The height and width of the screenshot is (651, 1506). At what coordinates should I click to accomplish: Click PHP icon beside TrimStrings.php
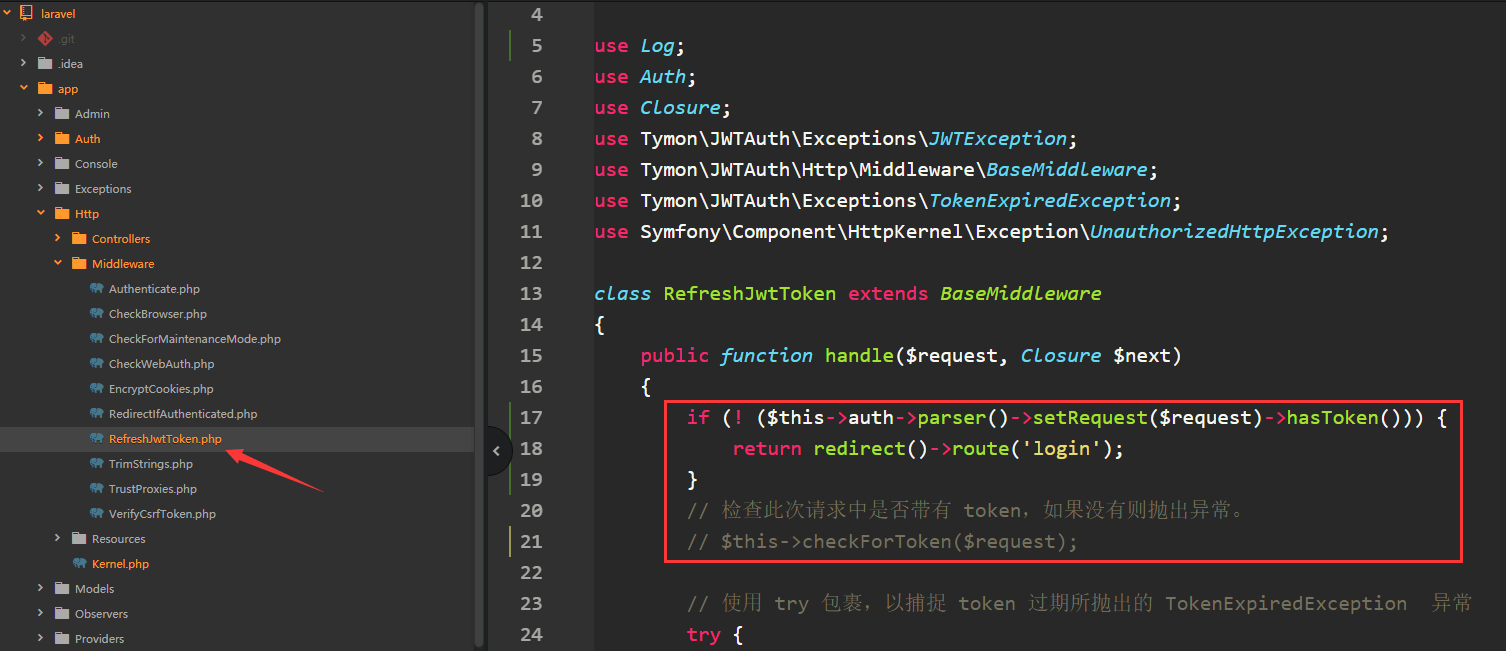click(x=96, y=463)
